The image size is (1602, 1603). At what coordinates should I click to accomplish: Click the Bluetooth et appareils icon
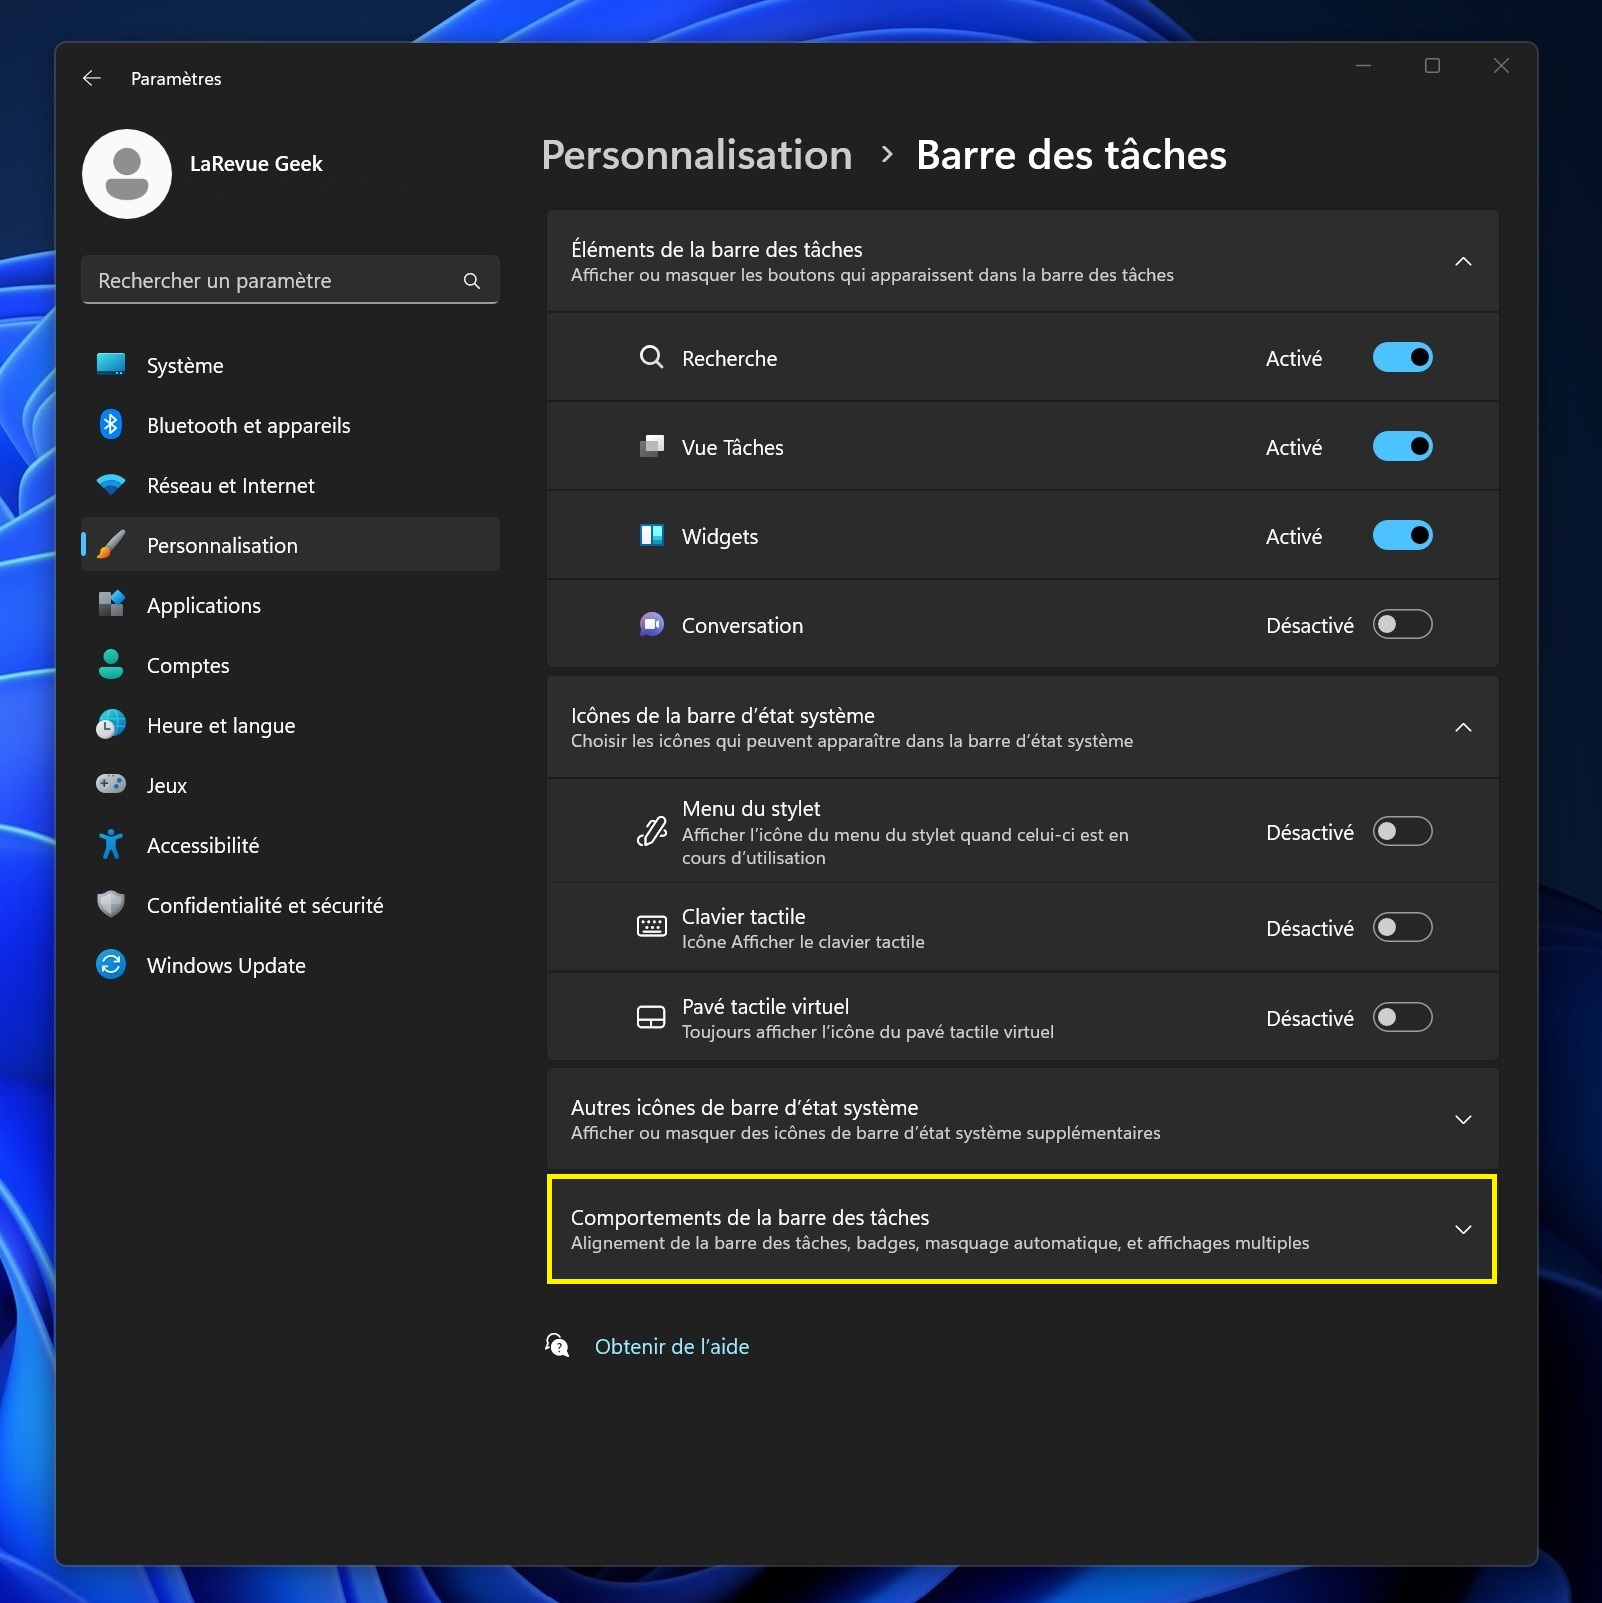[111, 425]
